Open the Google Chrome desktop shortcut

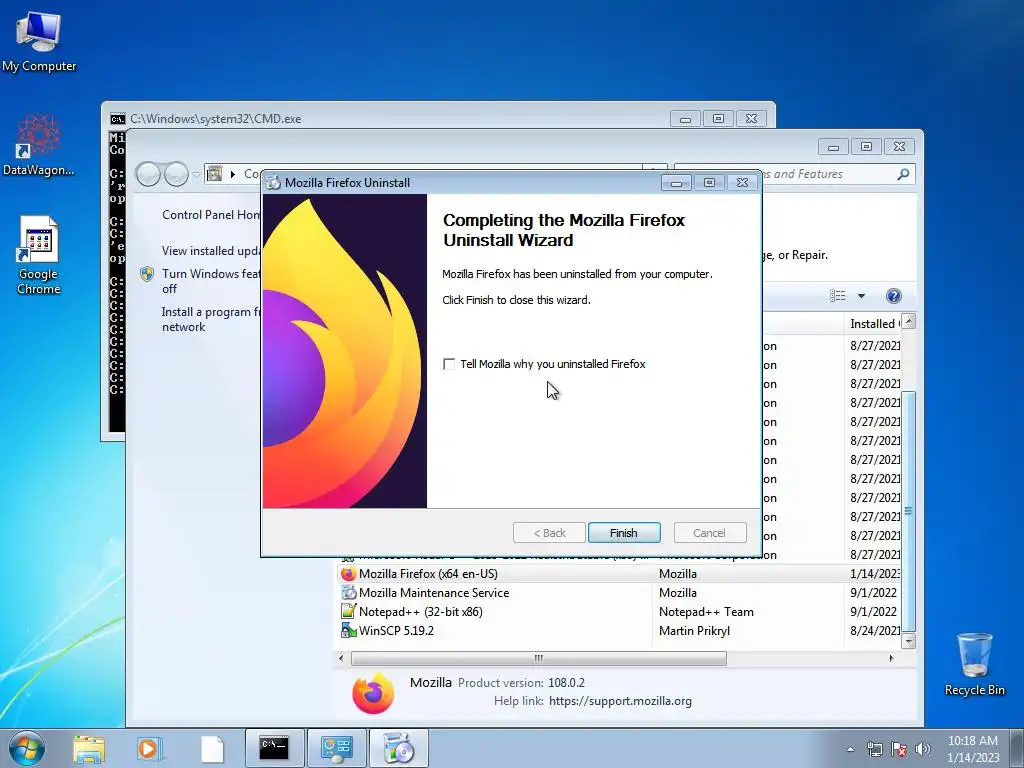(x=39, y=255)
